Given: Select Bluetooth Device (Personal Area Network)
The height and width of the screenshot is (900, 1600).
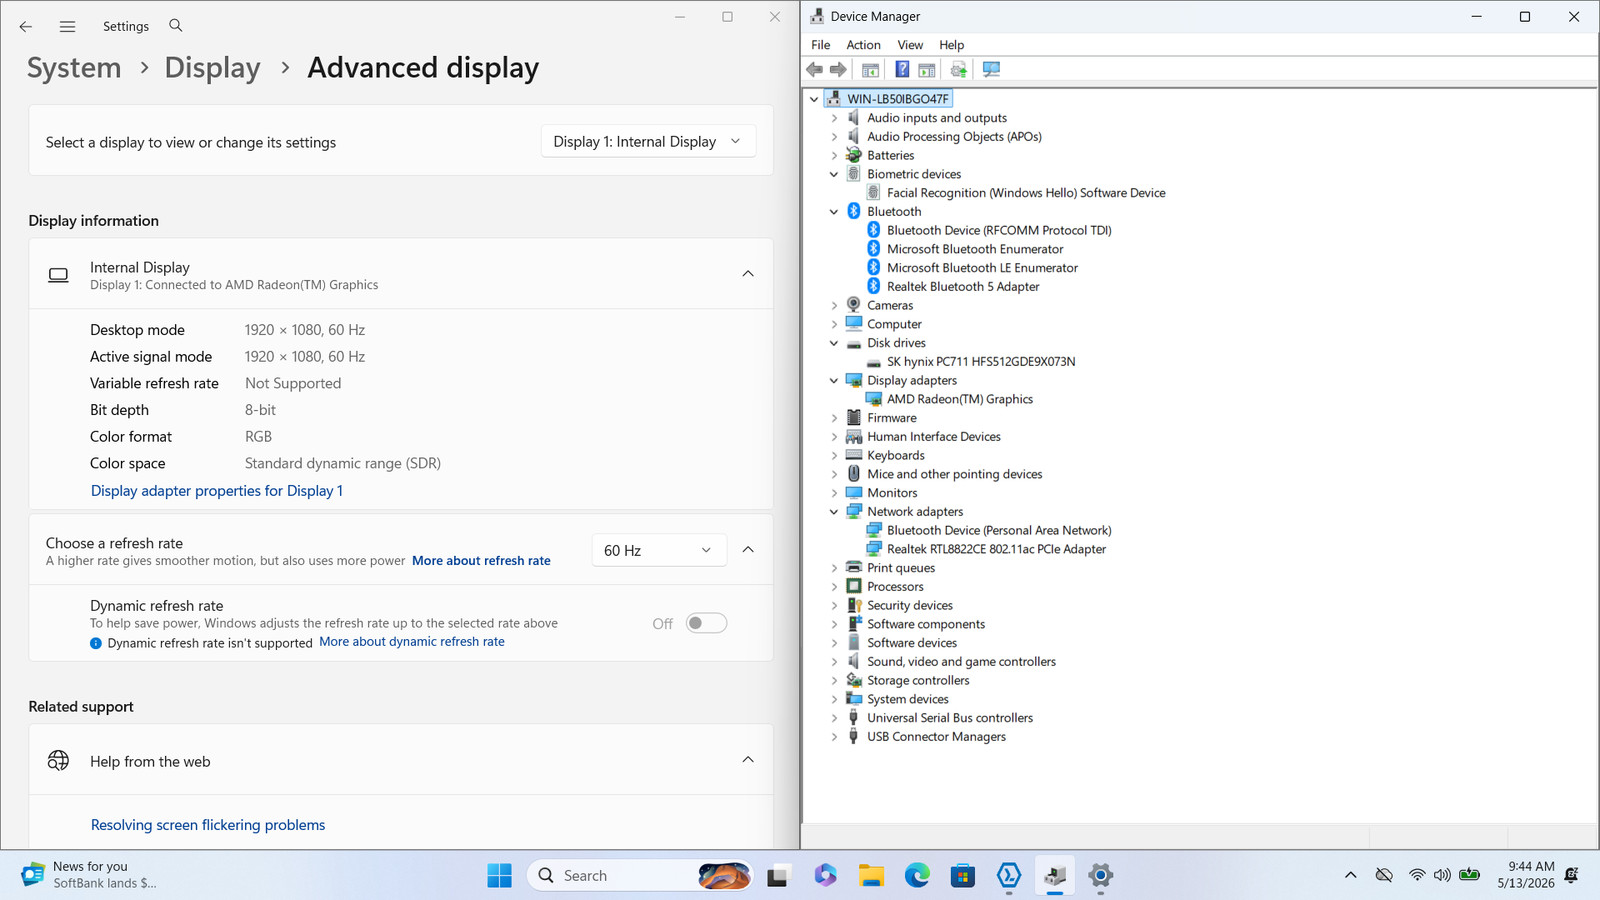Looking at the screenshot, I should coord(999,531).
